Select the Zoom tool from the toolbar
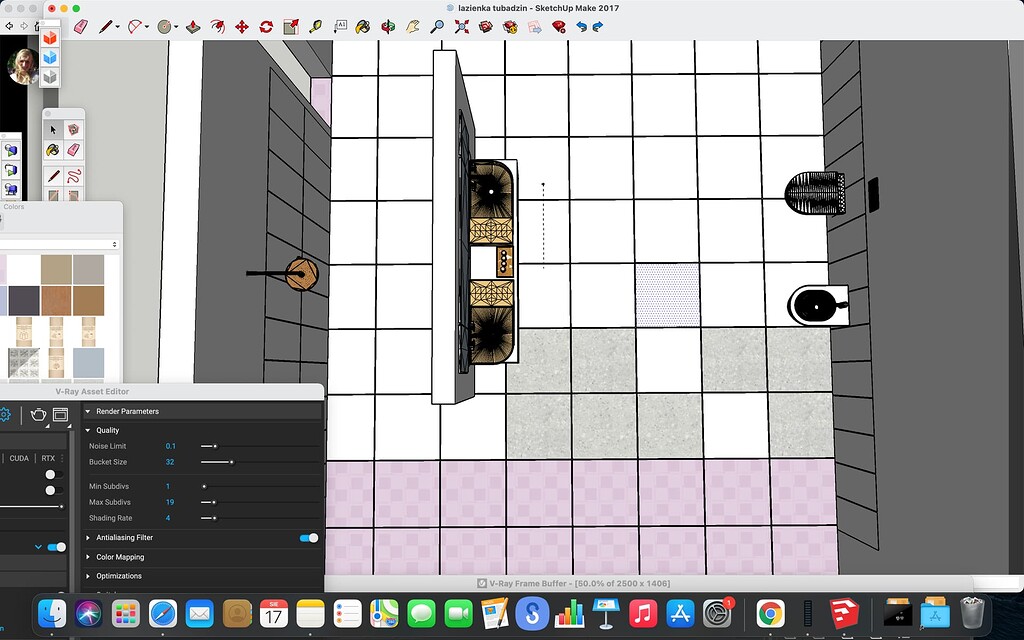Screen dimensions: 1024x640 point(438,27)
